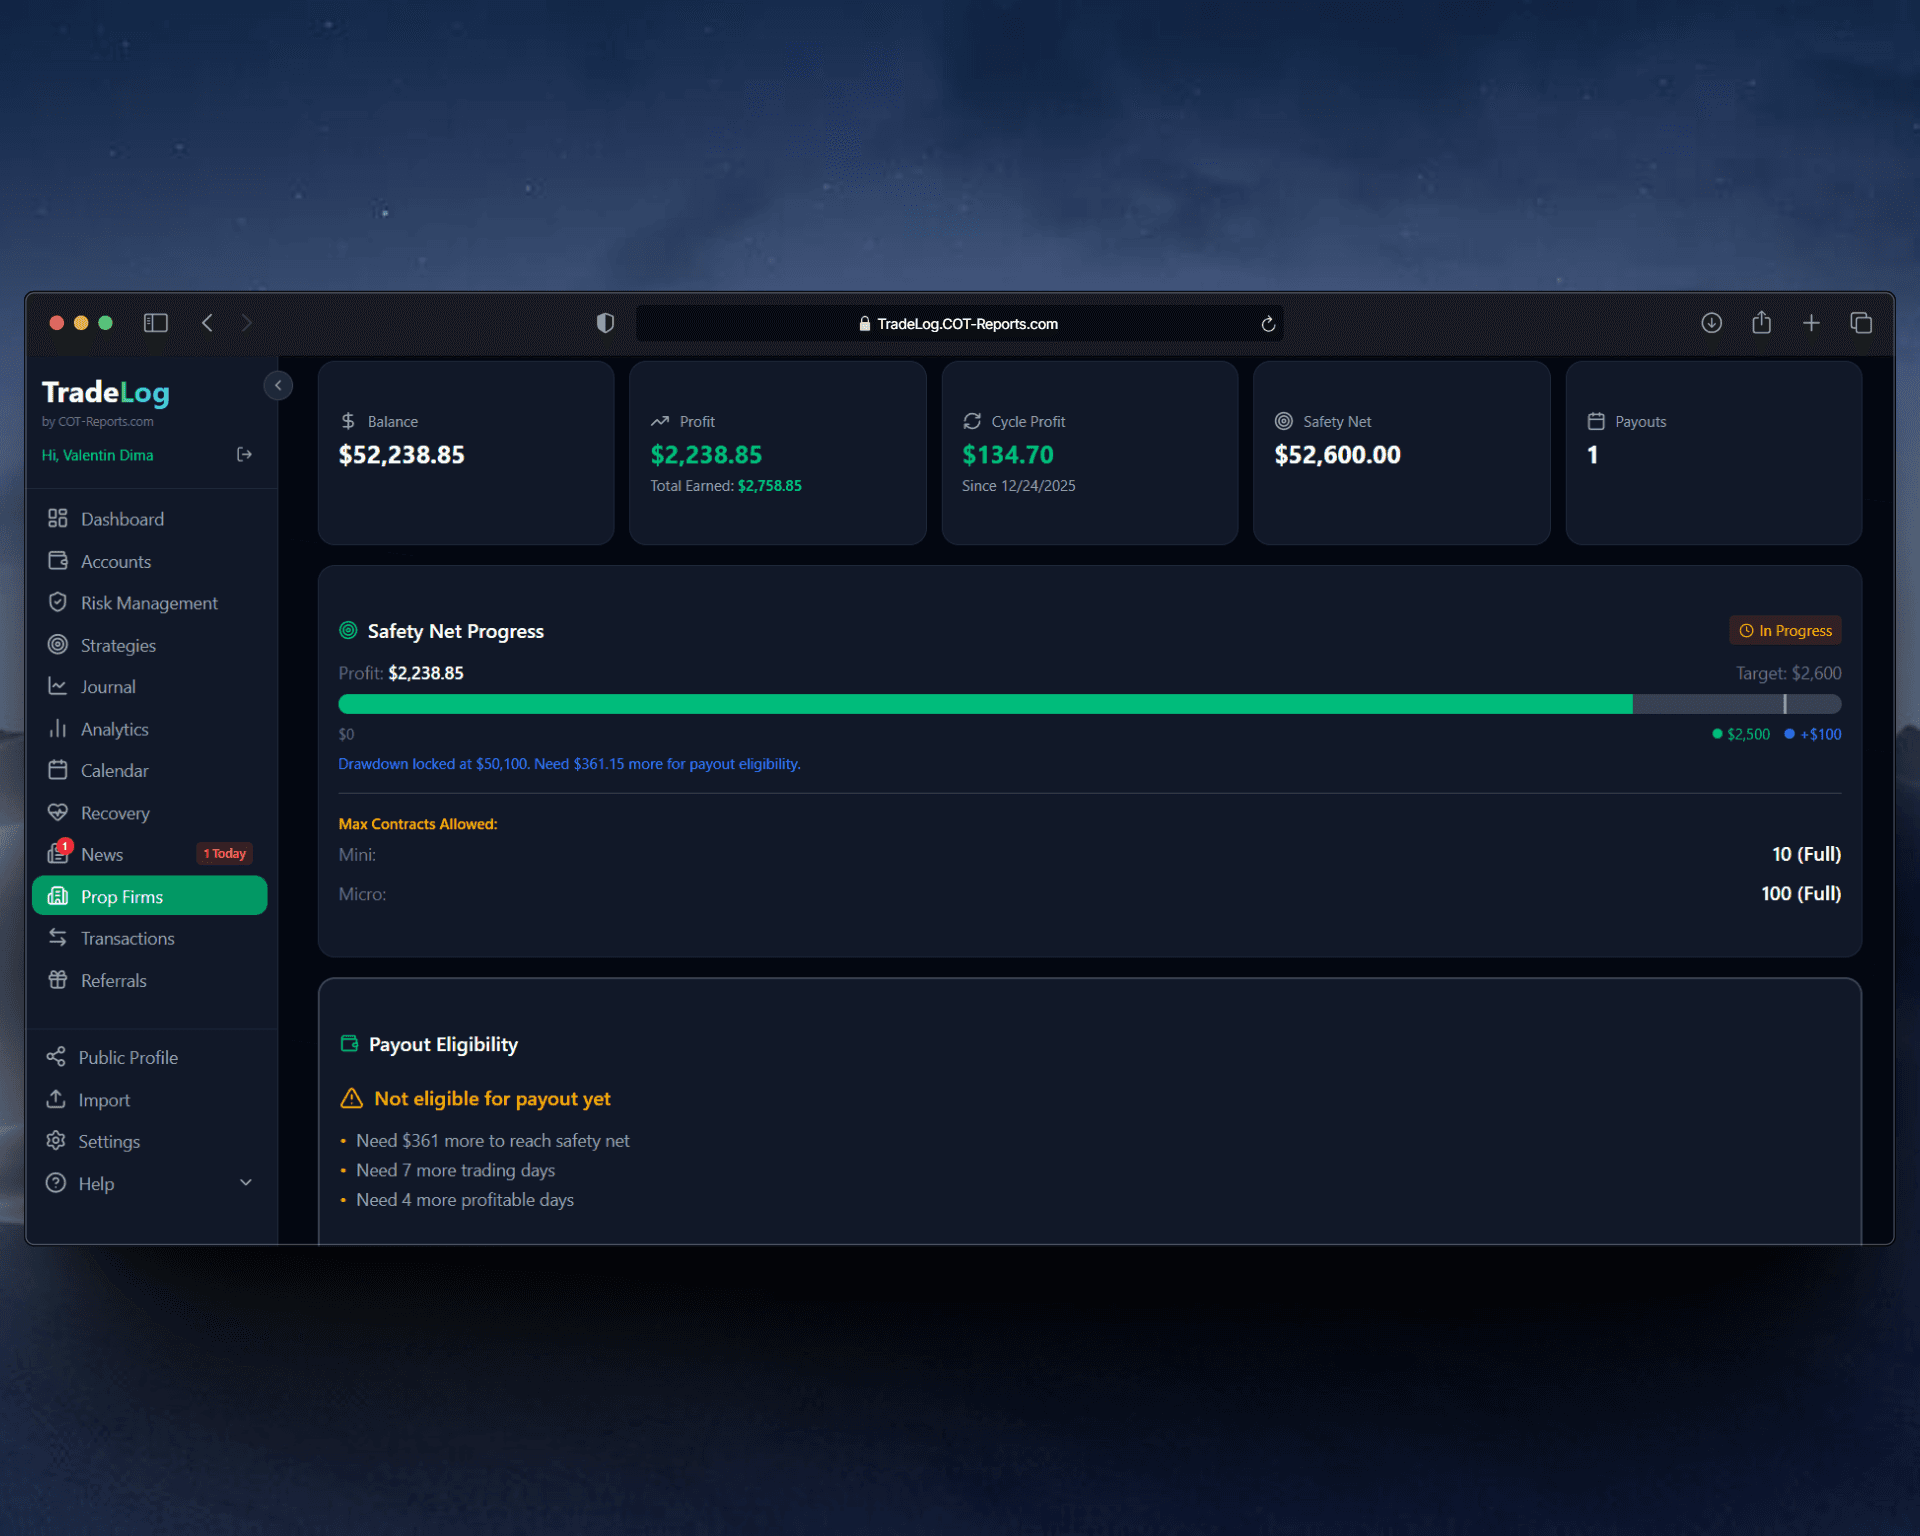Navigate to the Dashboard page
This screenshot has height=1536, width=1920.
click(x=122, y=519)
